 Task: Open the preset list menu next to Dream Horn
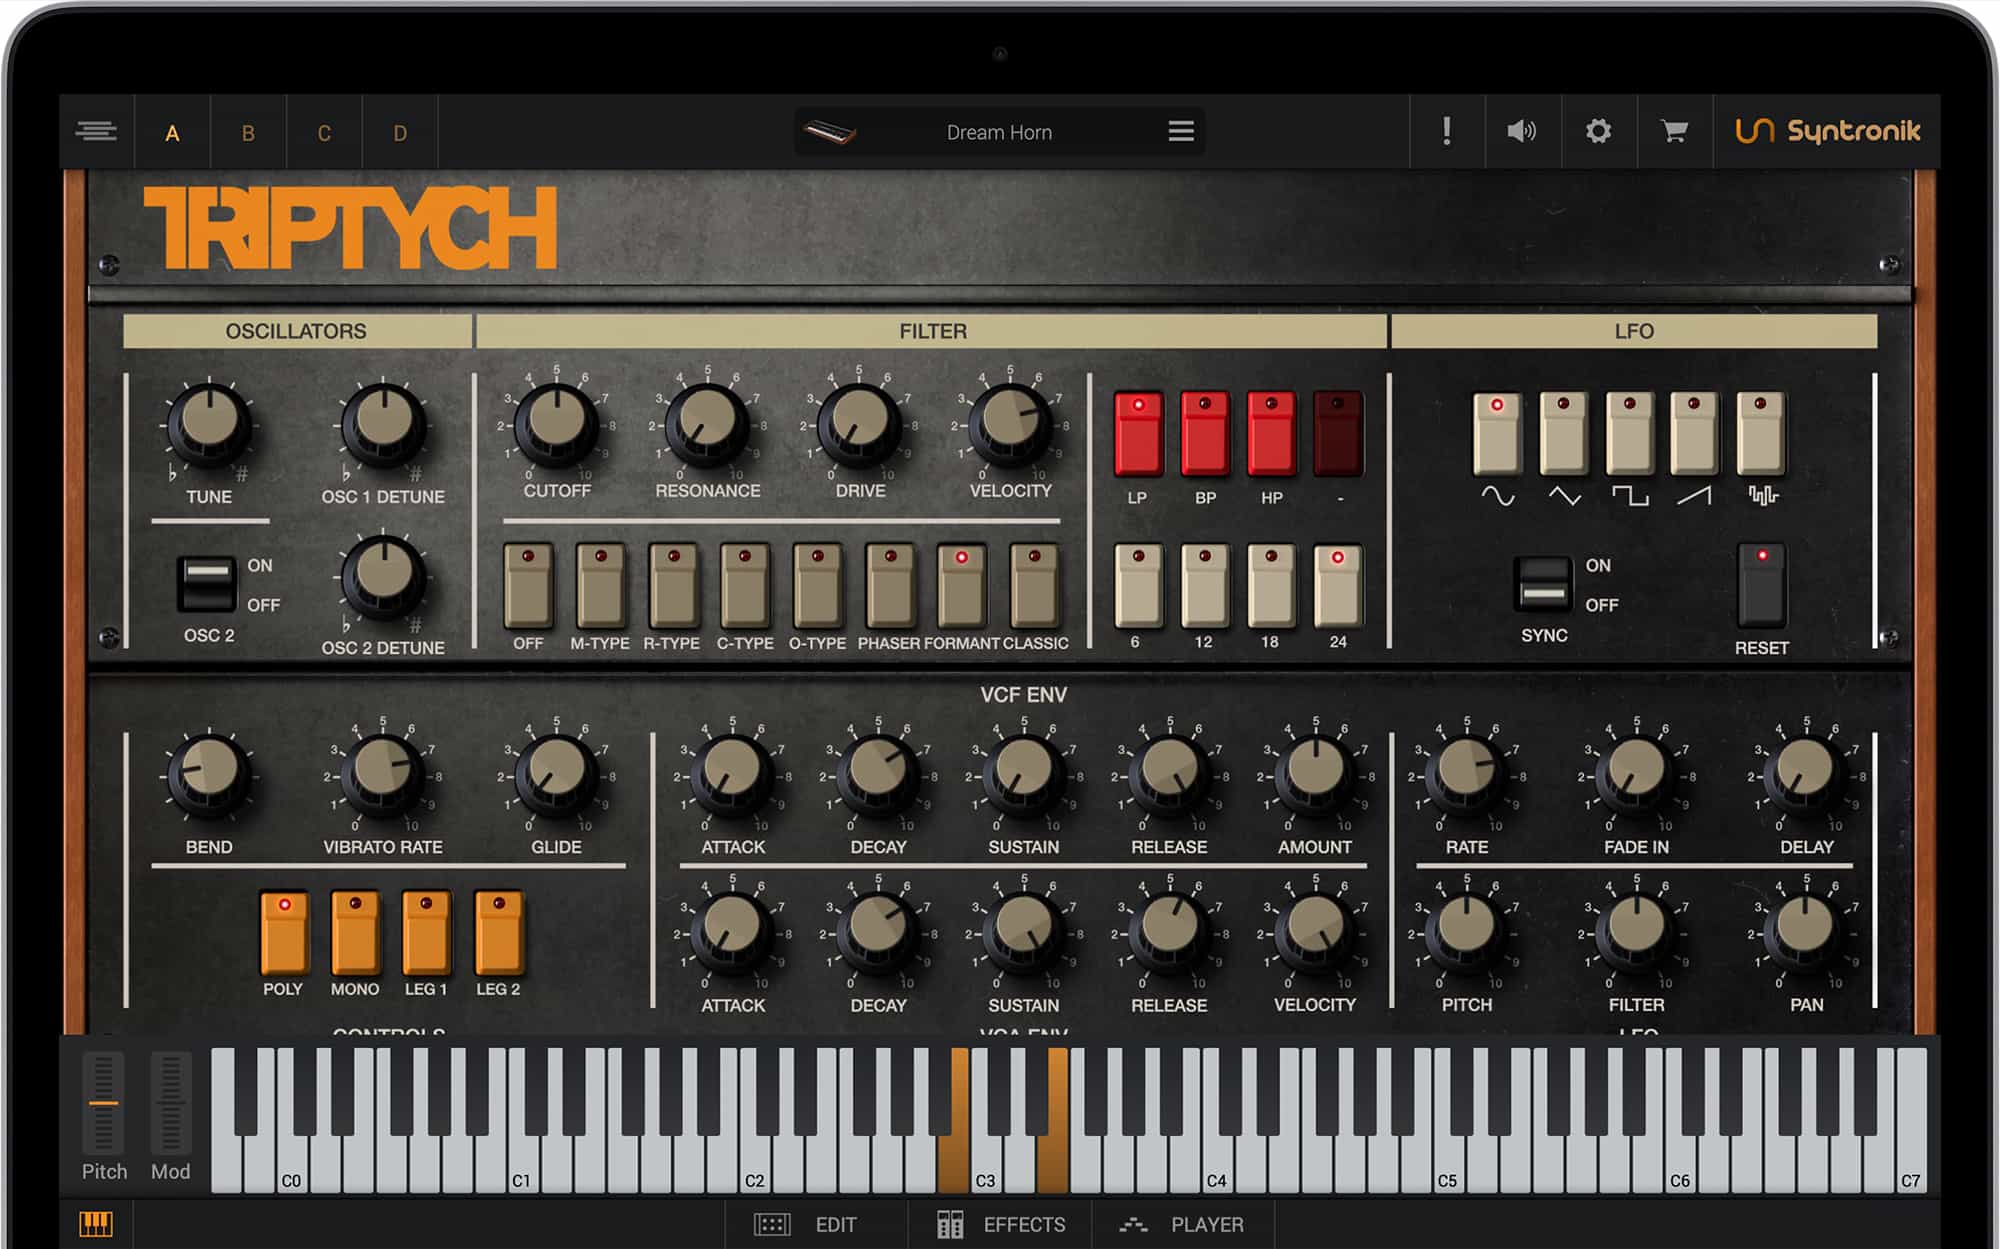1181,131
